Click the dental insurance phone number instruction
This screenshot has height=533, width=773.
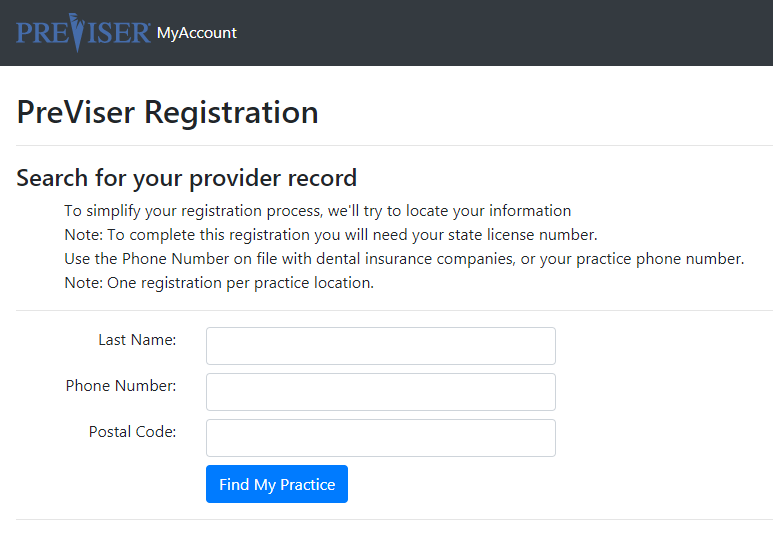404,259
